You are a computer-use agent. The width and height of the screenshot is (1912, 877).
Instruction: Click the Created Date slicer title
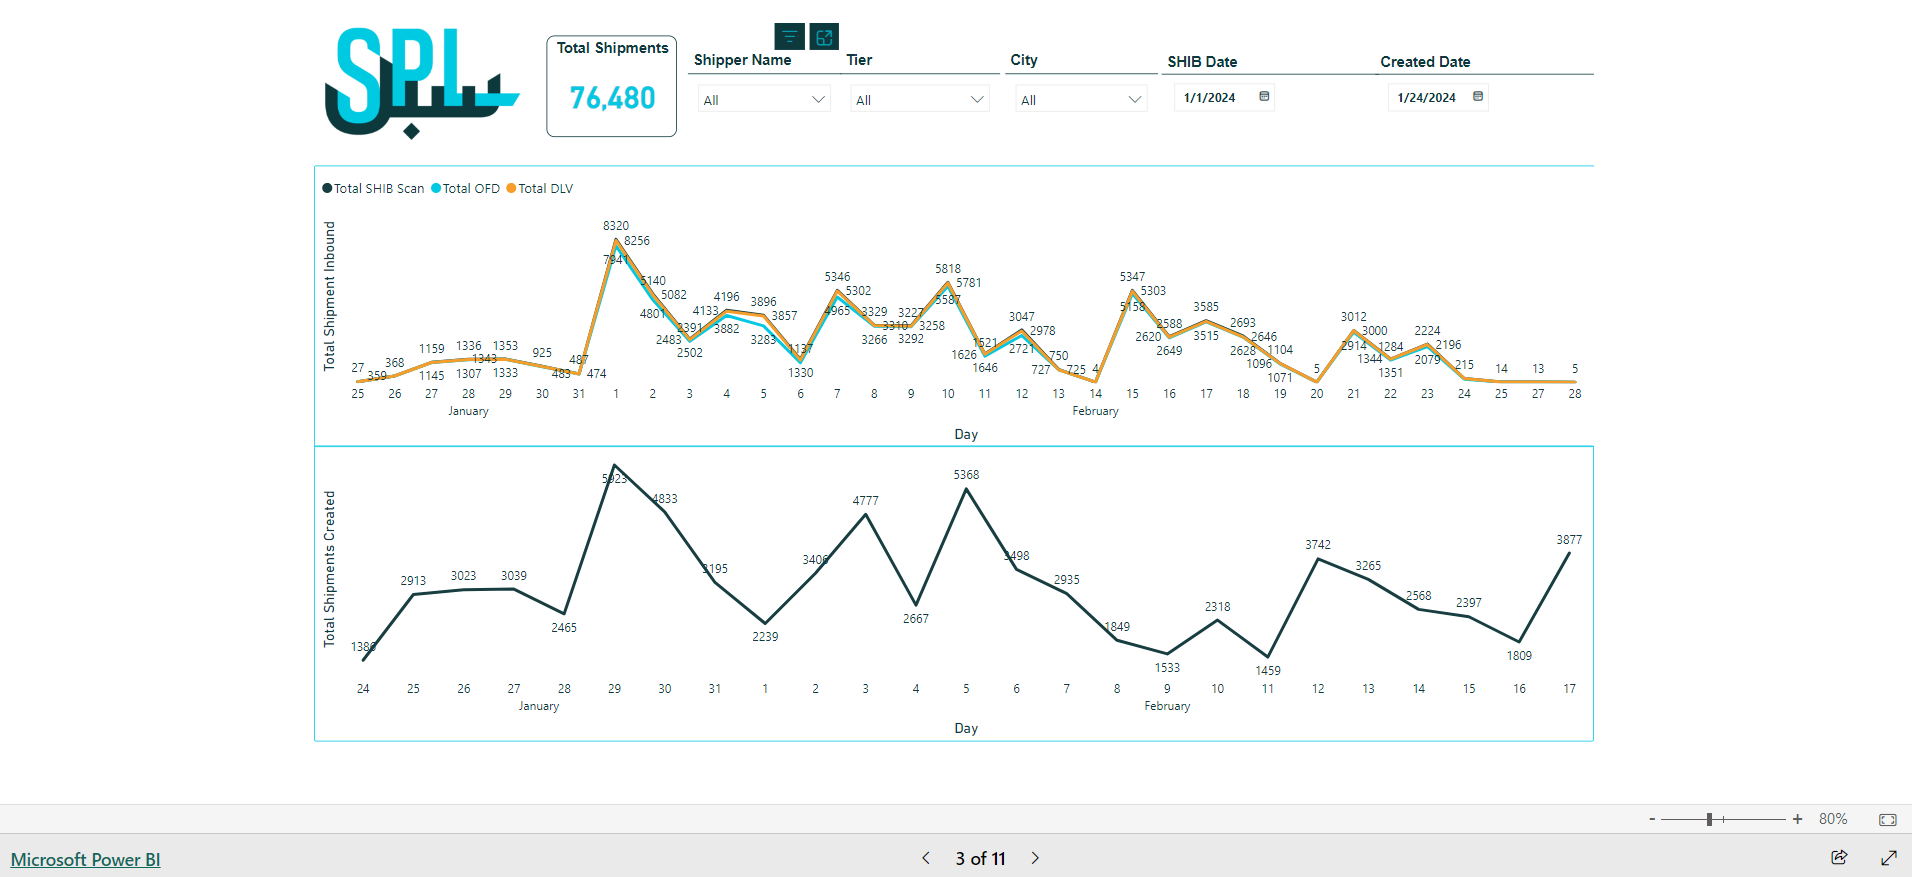pos(1425,62)
